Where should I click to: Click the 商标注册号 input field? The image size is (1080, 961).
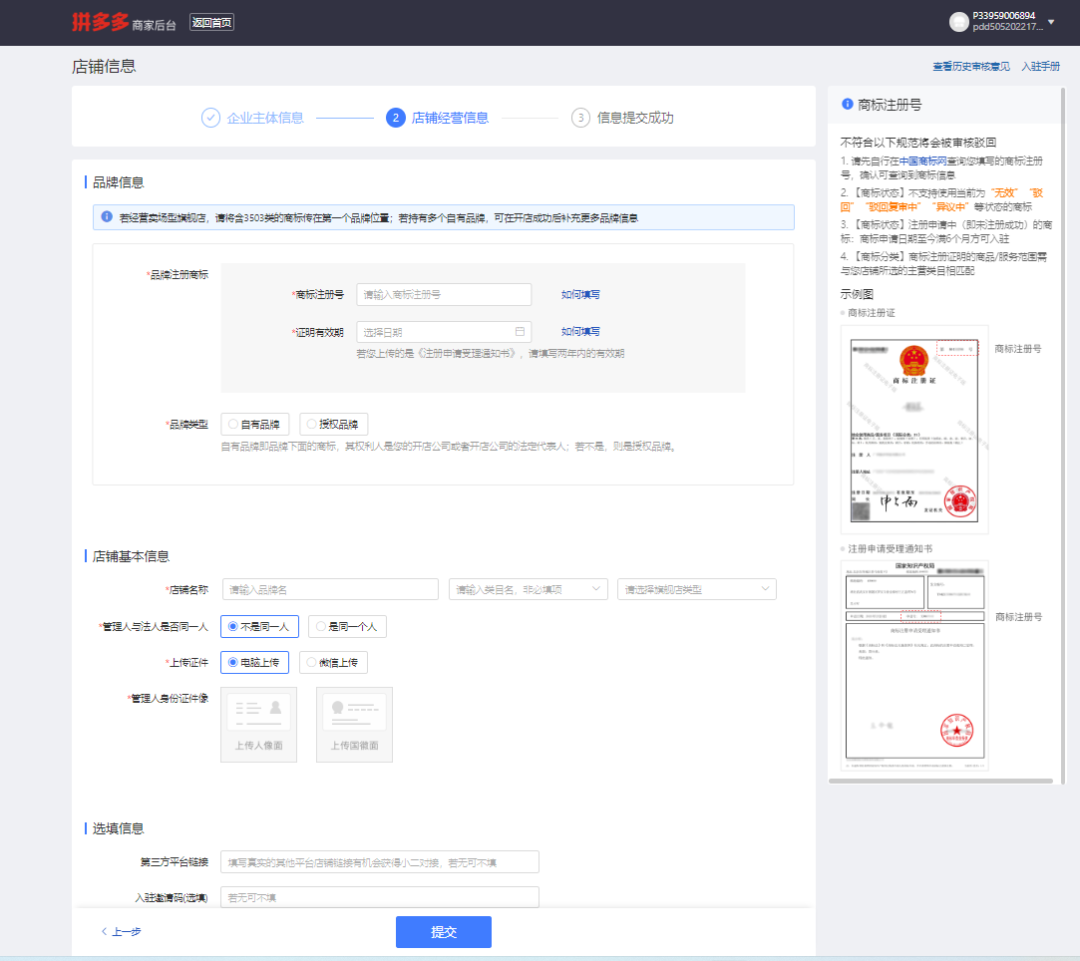(x=443, y=295)
